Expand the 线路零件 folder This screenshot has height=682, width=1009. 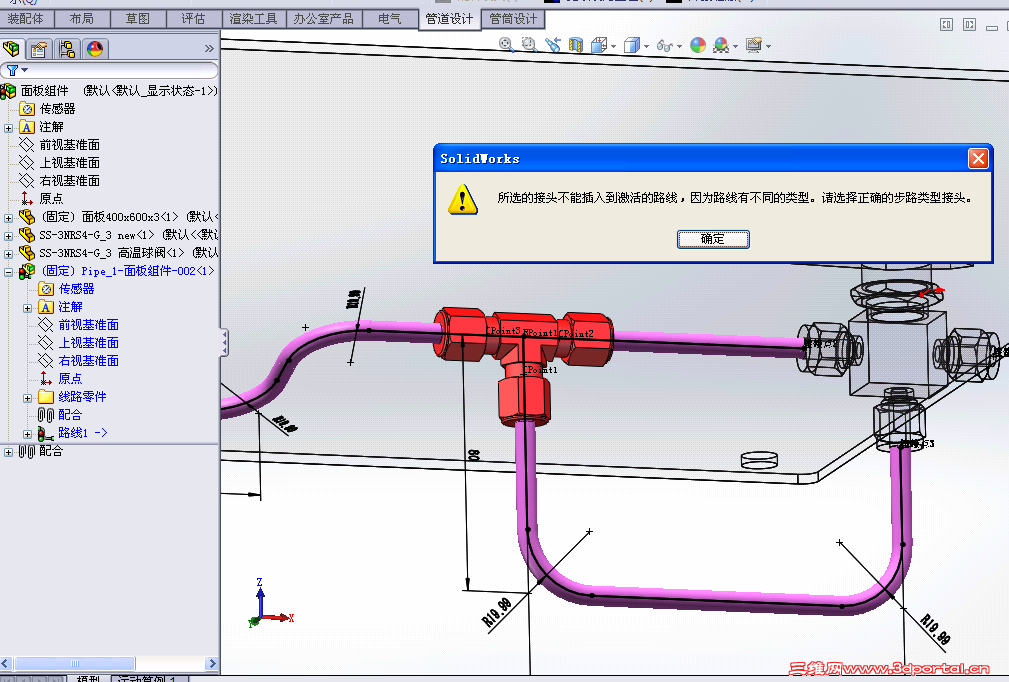28,398
